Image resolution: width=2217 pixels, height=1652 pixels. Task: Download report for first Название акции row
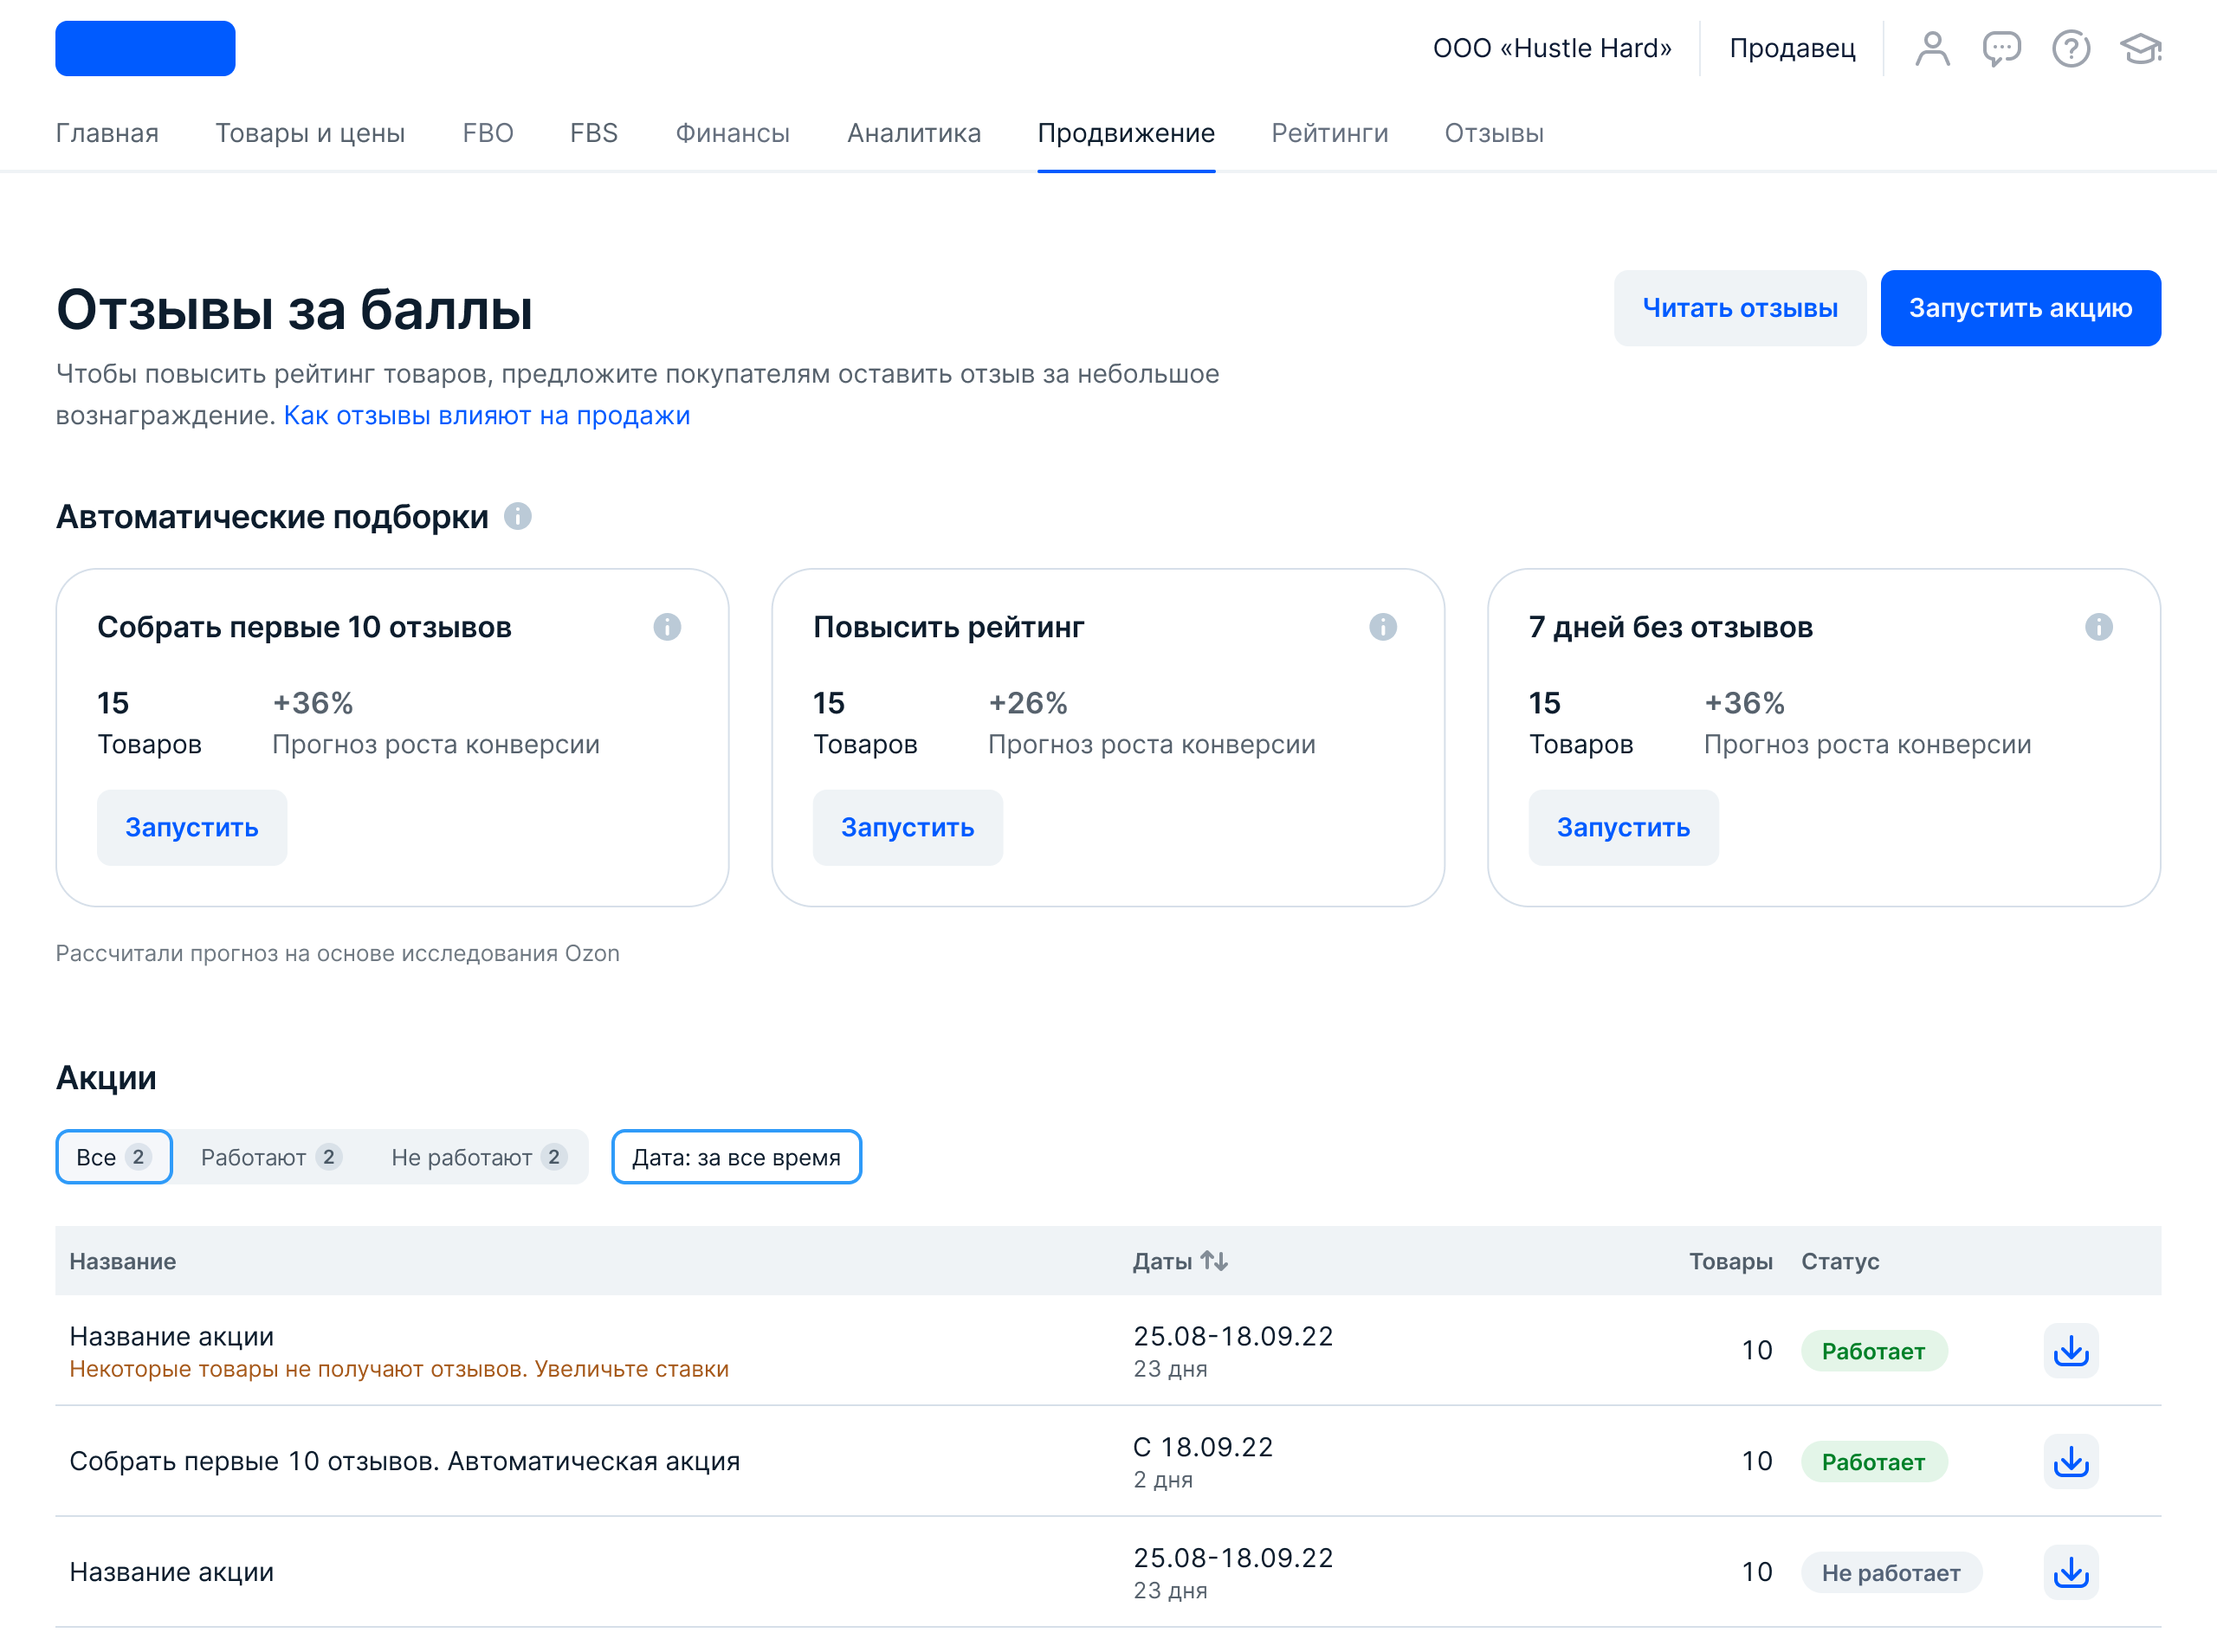tap(2070, 1351)
